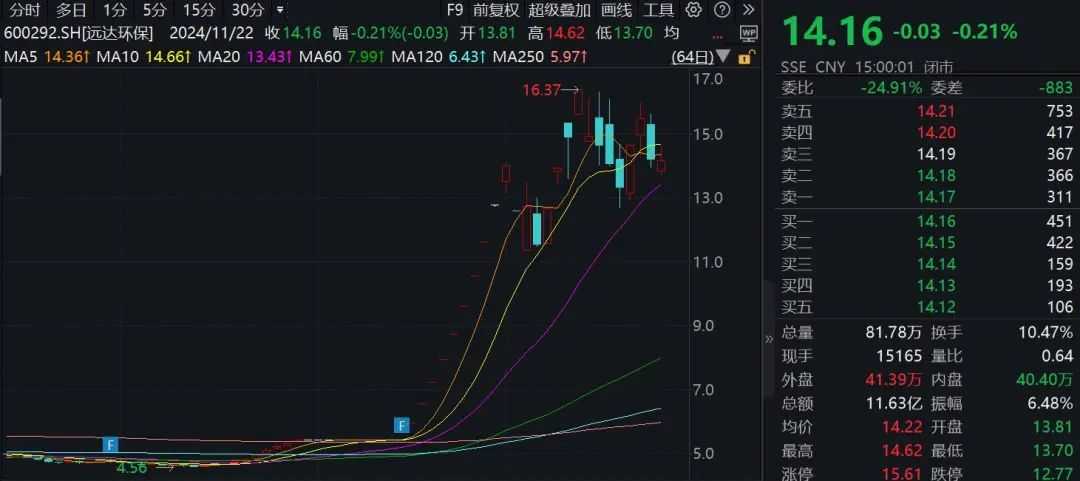Image resolution: width=1080 pixels, height=481 pixels.
Task: Click the WP monitor icon
Action: coord(749,33)
